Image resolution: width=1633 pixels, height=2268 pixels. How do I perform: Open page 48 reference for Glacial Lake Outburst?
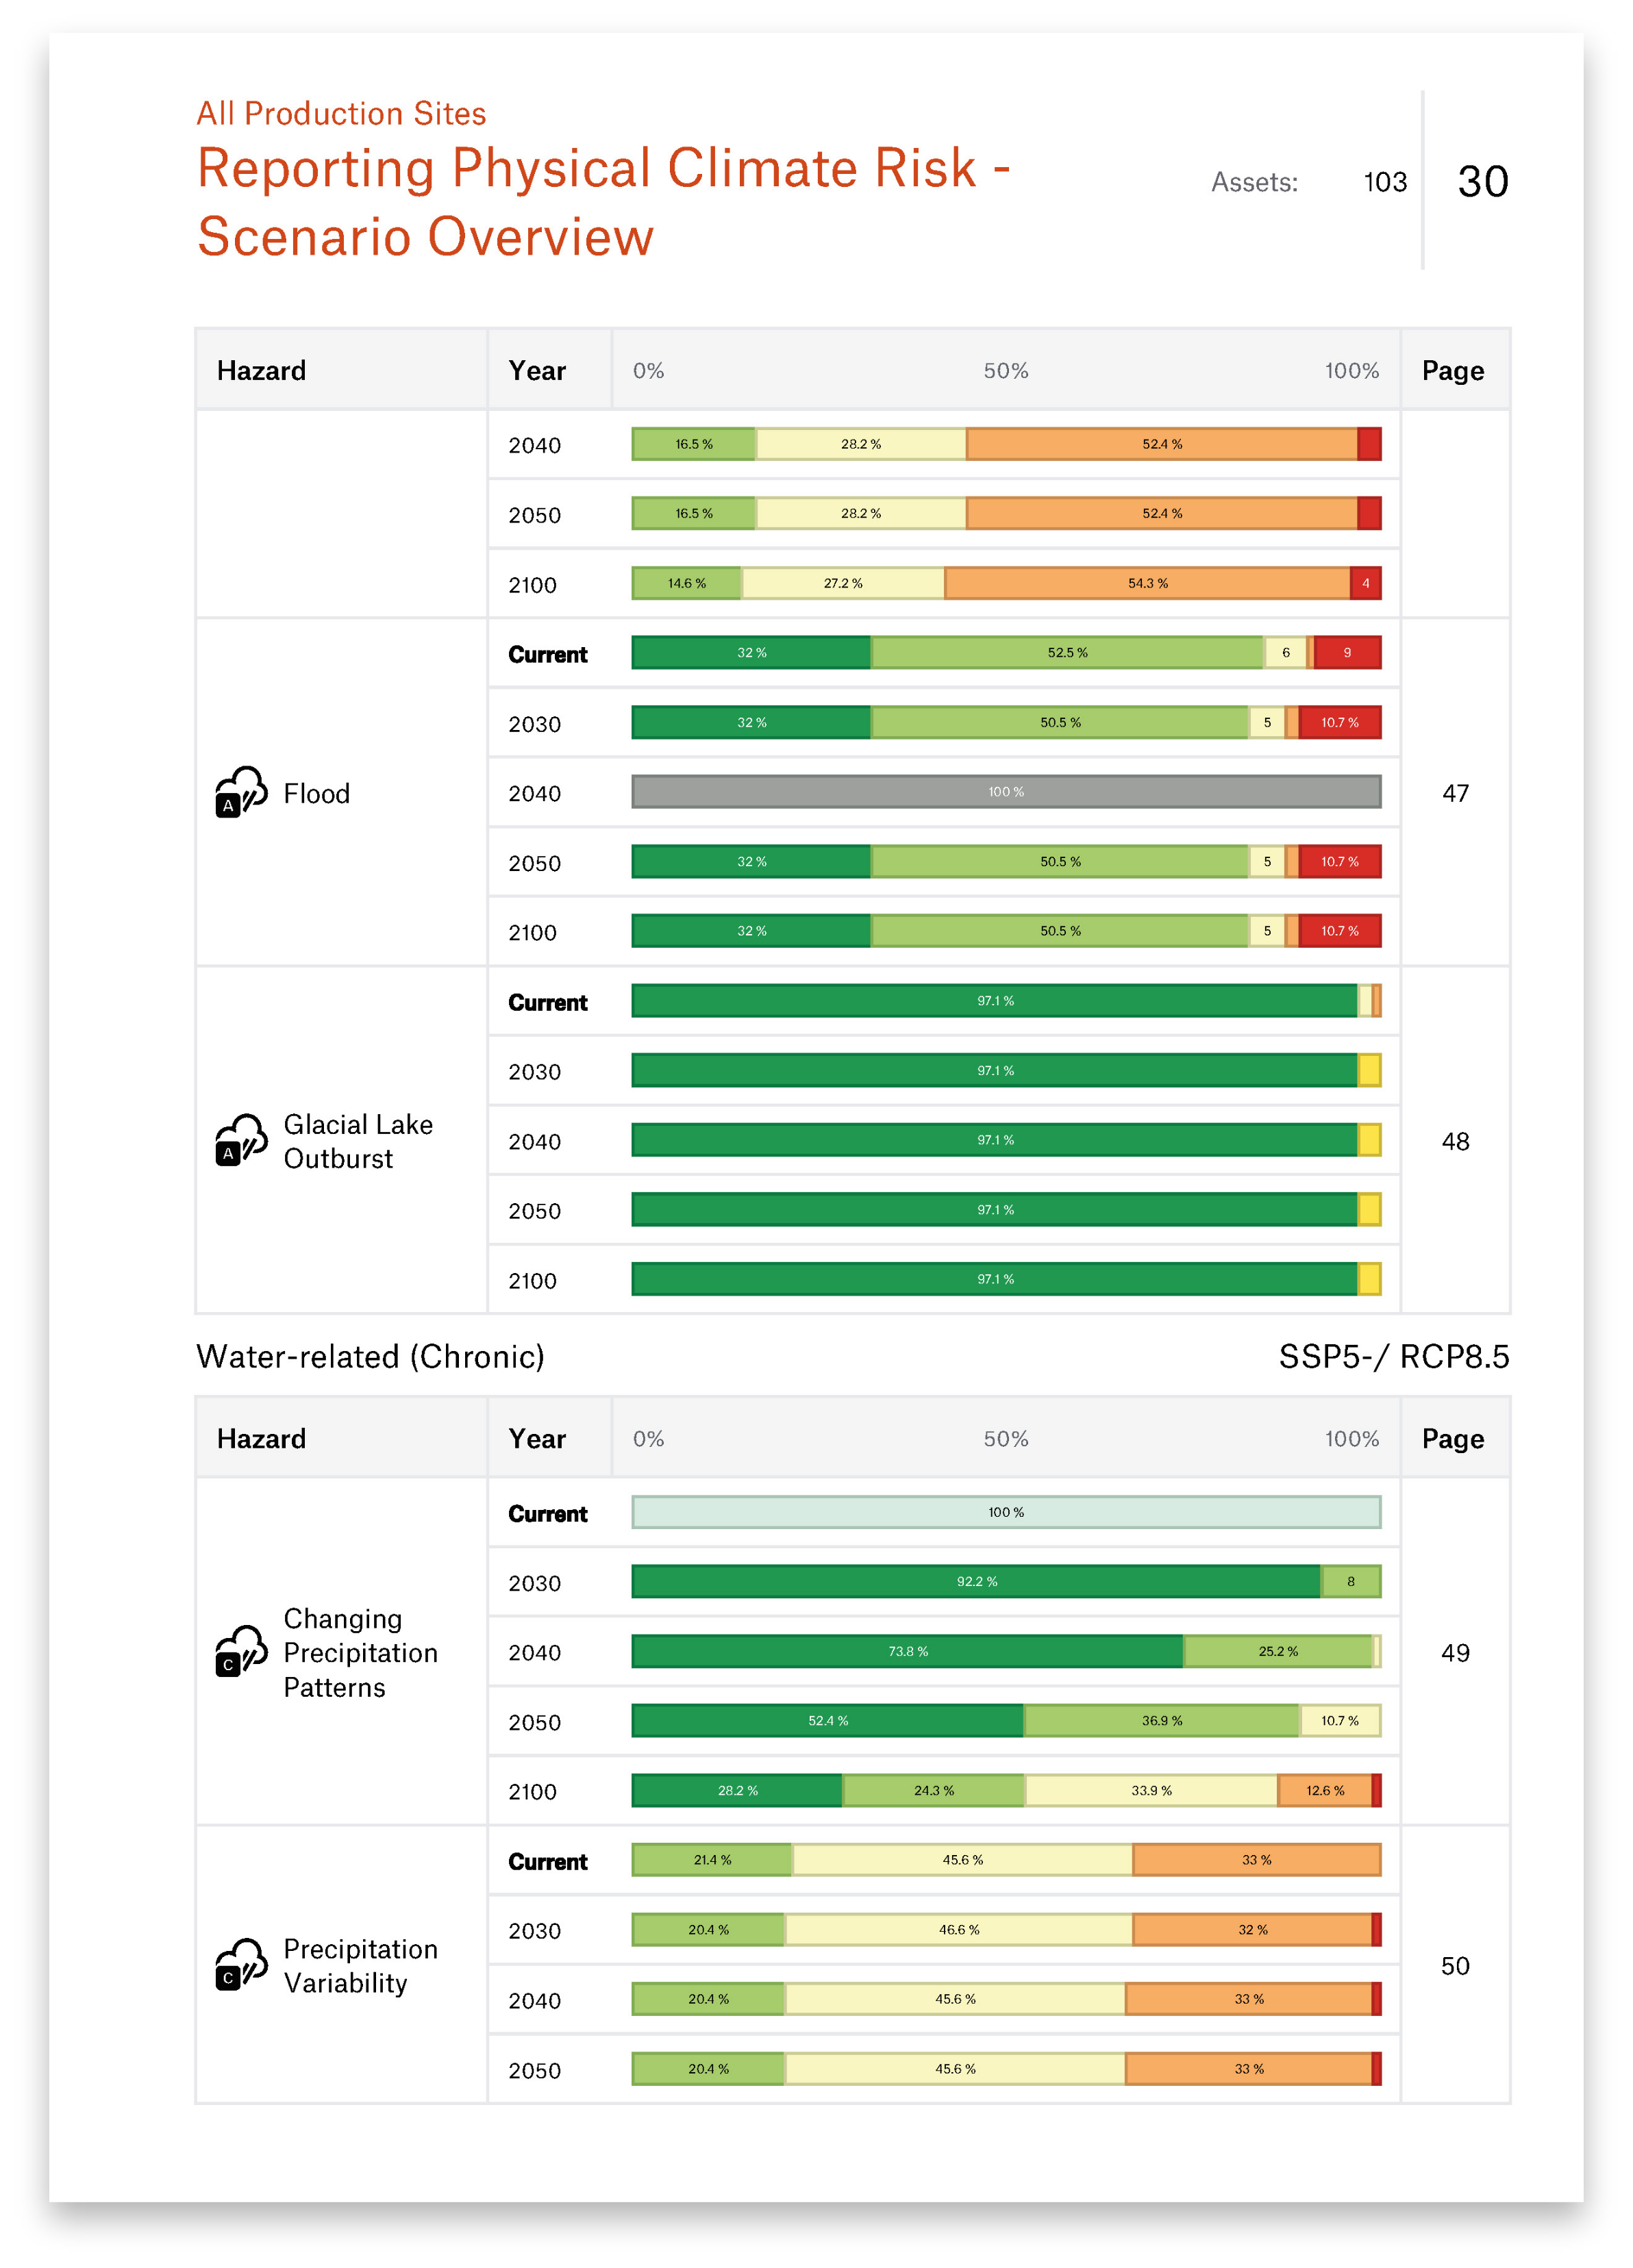pos(1455,1141)
